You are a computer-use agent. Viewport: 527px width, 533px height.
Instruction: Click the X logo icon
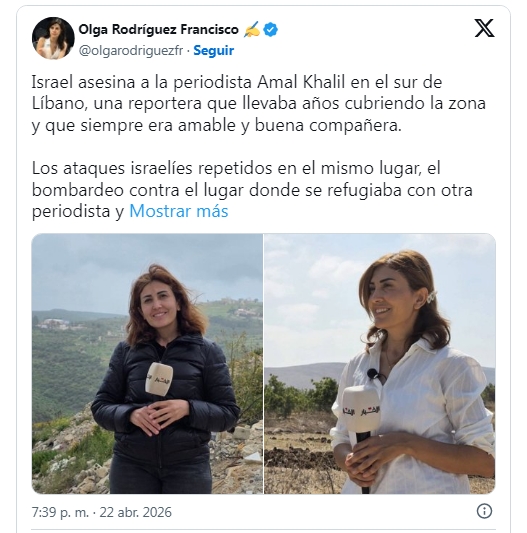tap(484, 28)
